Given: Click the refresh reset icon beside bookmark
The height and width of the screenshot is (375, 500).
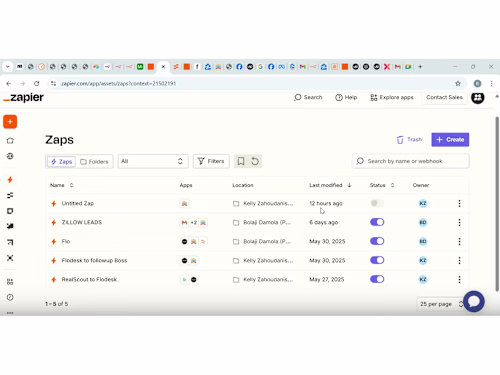Looking at the screenshot, I should tap(255, 161).
